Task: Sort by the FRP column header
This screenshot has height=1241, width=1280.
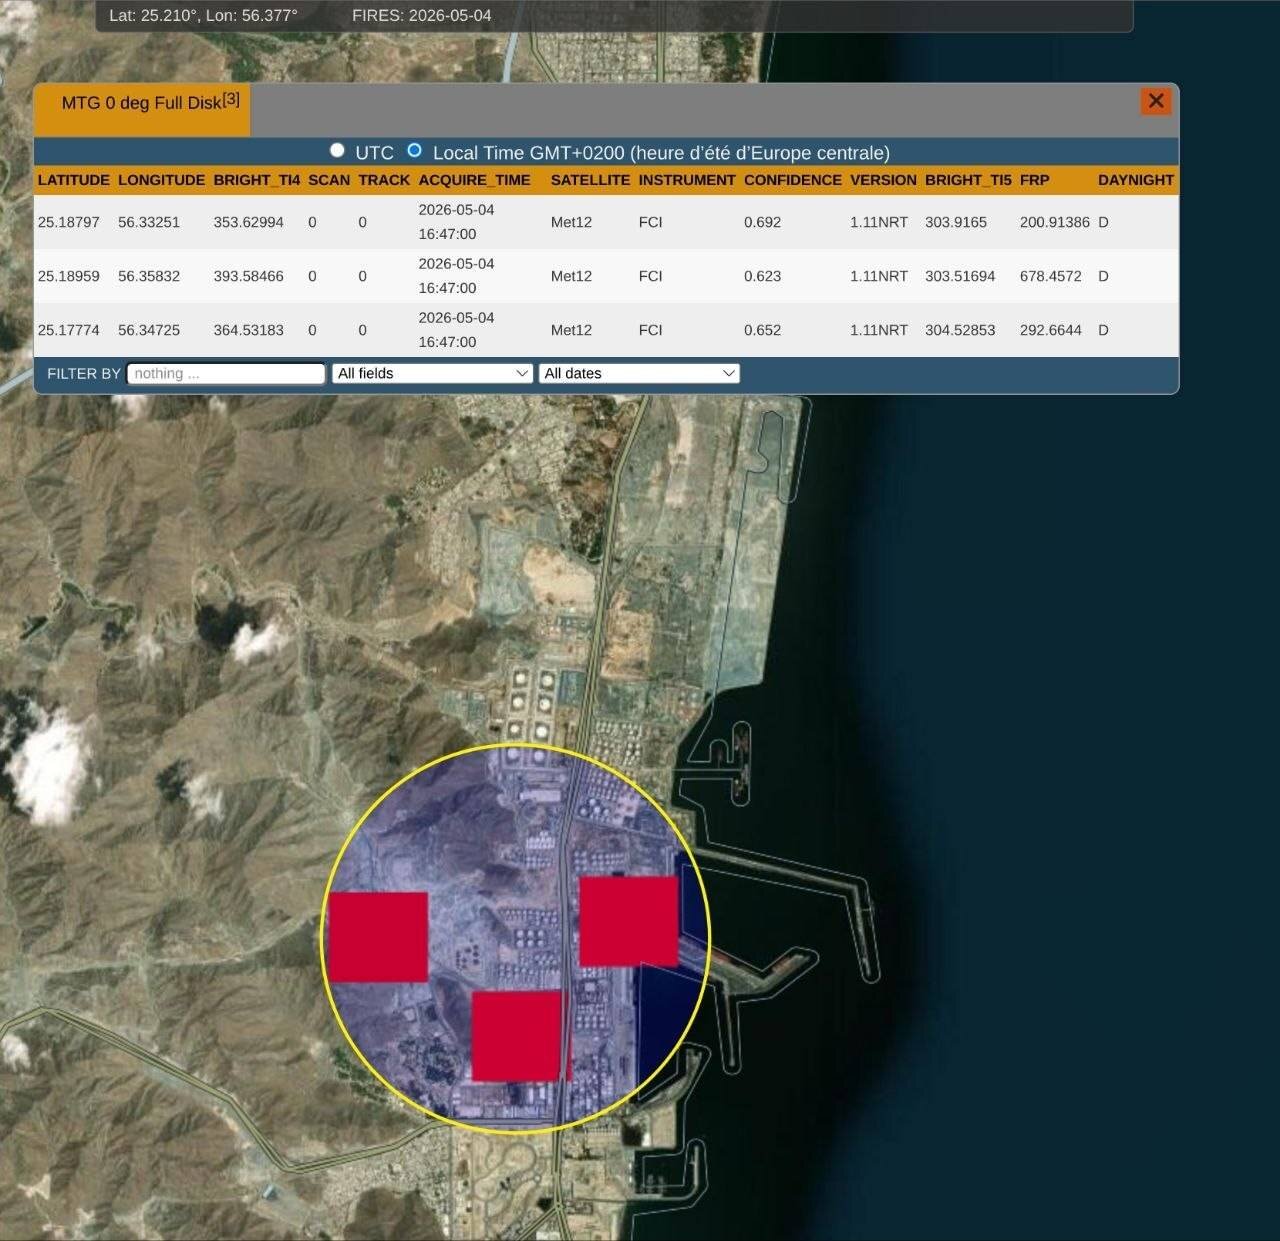Action: point(1034,180)
